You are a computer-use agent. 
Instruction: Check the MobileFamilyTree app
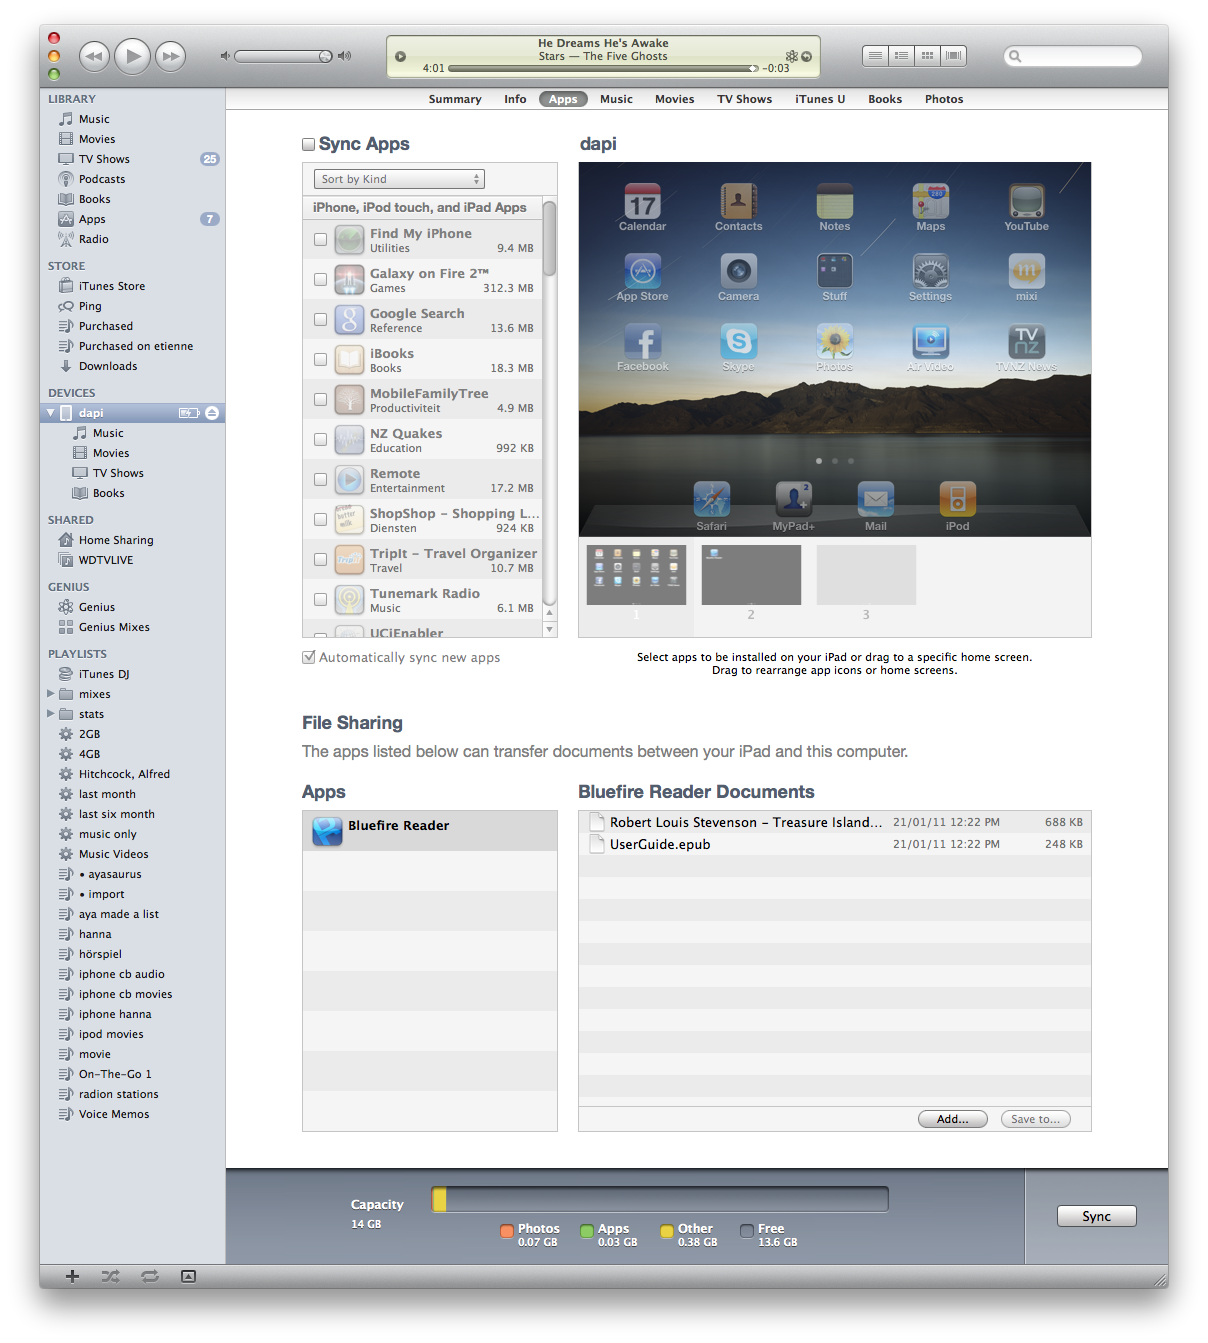coord(320,399)
